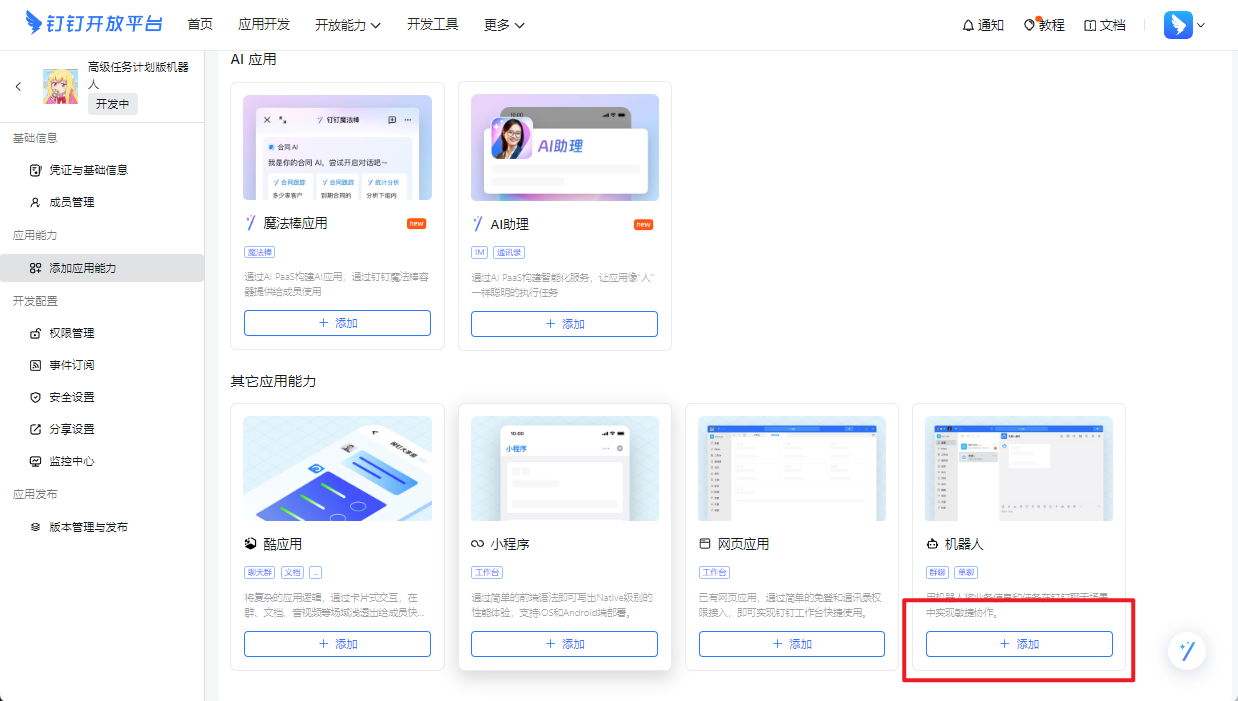The image size is (1238, 701).
Task: Expand the ... tag on the 酷应用 card
Action: [x=316, y=573]
